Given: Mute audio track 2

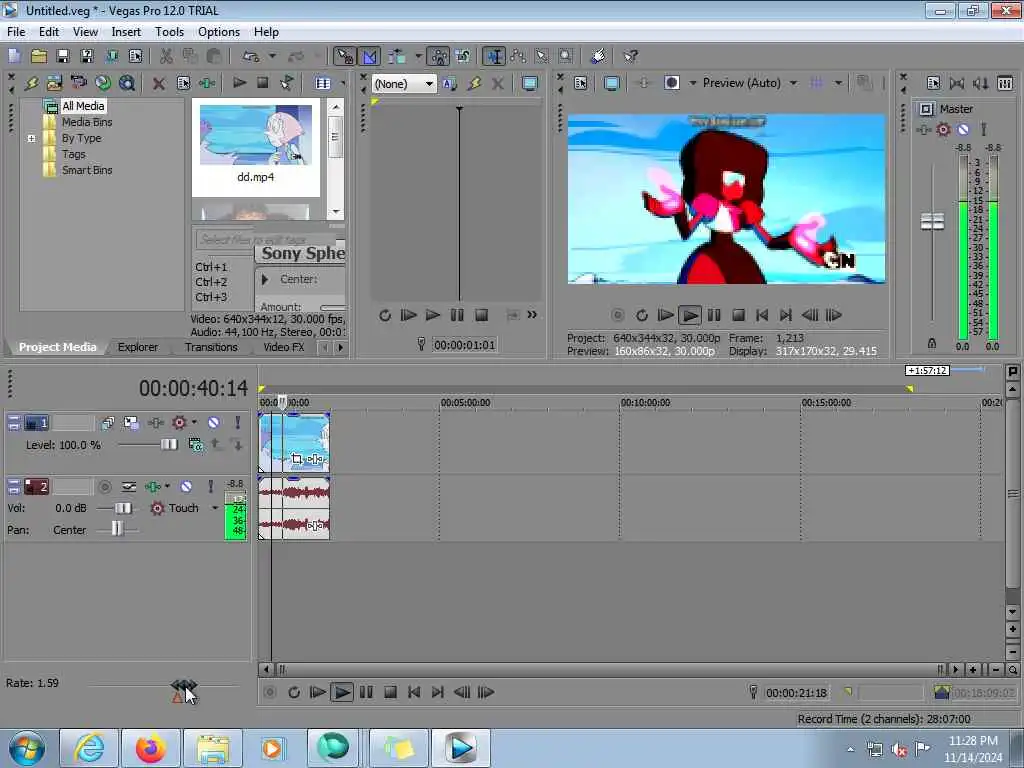Looking at the screenshot, I should [x=186, y=487].
